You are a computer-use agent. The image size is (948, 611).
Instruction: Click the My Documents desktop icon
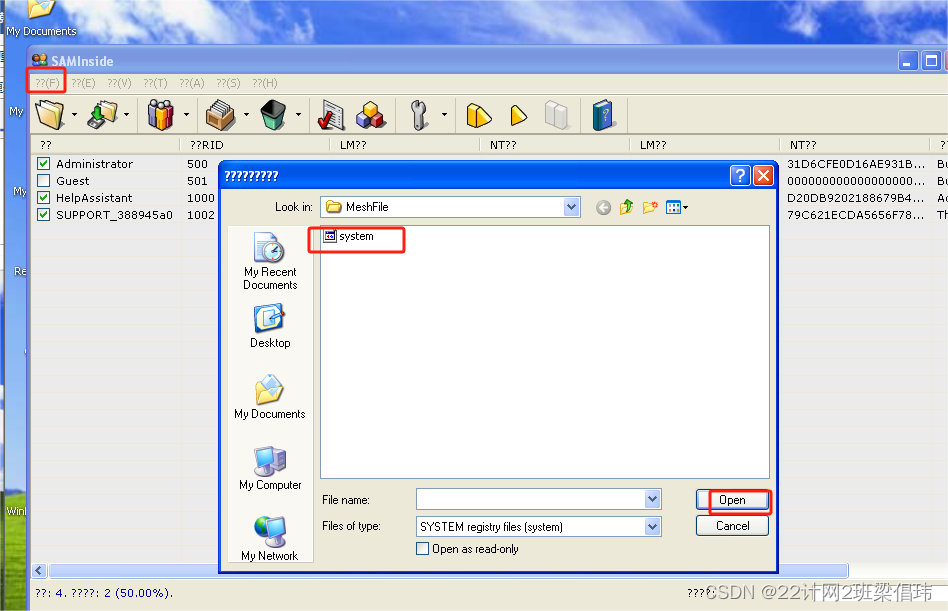tap(41, 19)
